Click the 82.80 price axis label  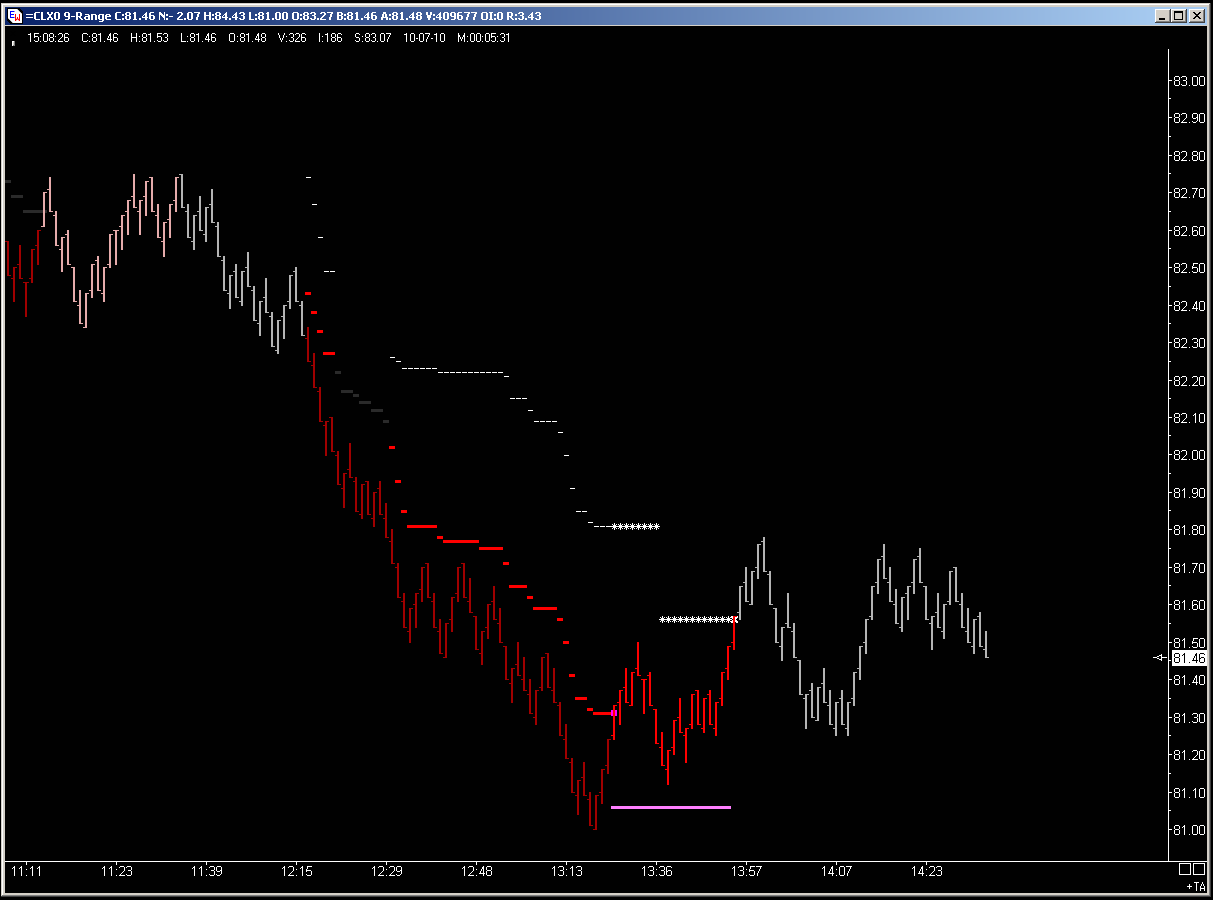[1188, 156]
